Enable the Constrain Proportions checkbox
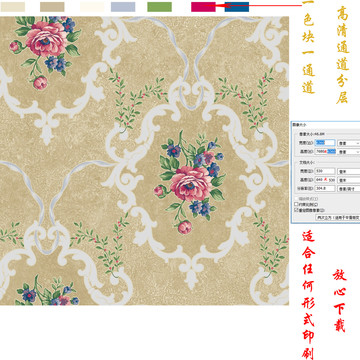The image size is (360, 360). [296, 204]
